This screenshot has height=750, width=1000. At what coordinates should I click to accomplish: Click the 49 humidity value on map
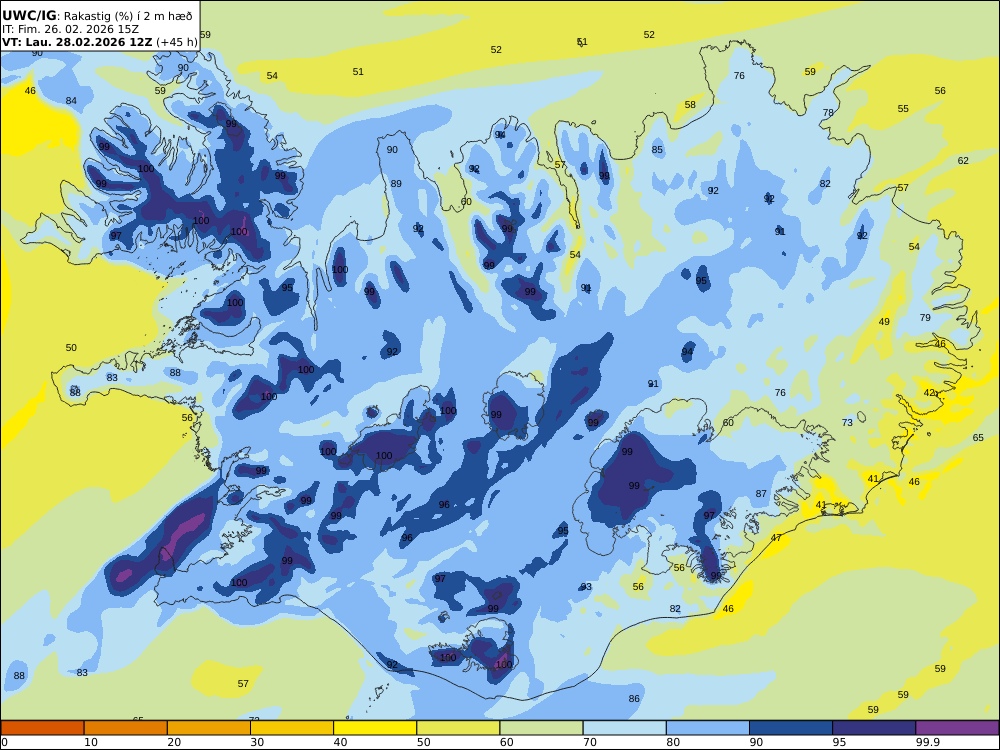click(x=884, y=322)
